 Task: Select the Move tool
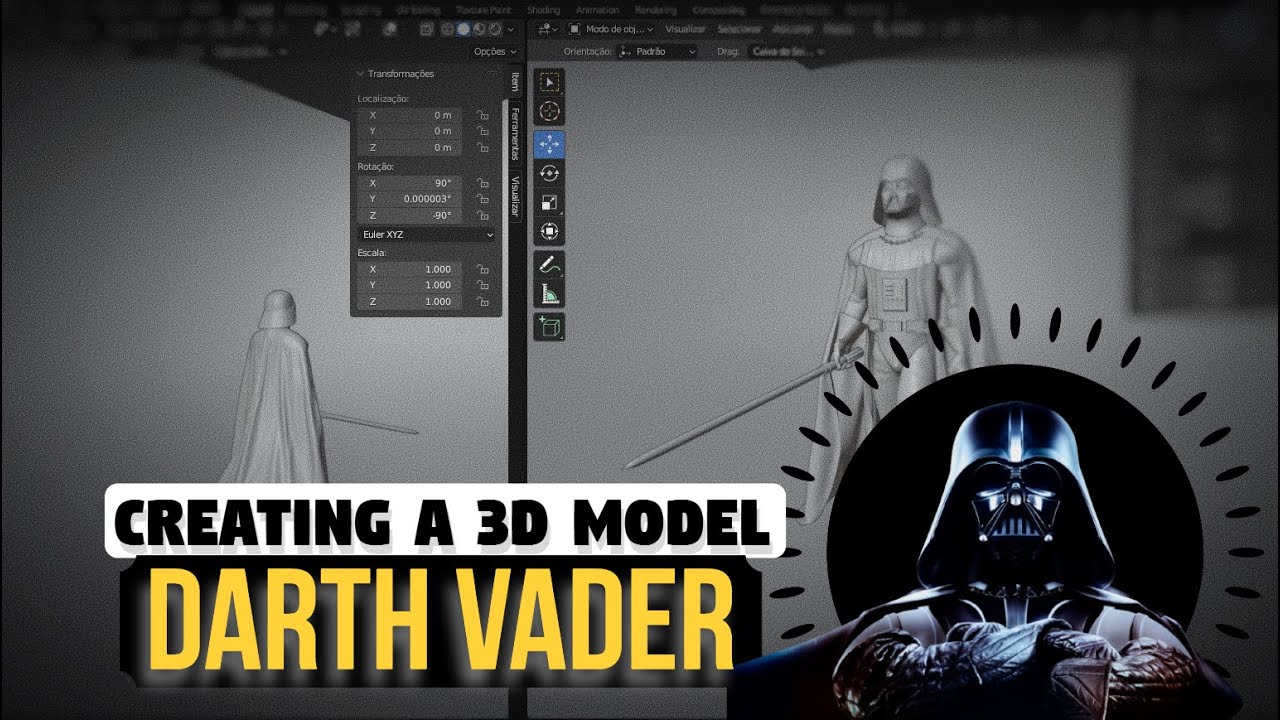click(x=549, y=144)
